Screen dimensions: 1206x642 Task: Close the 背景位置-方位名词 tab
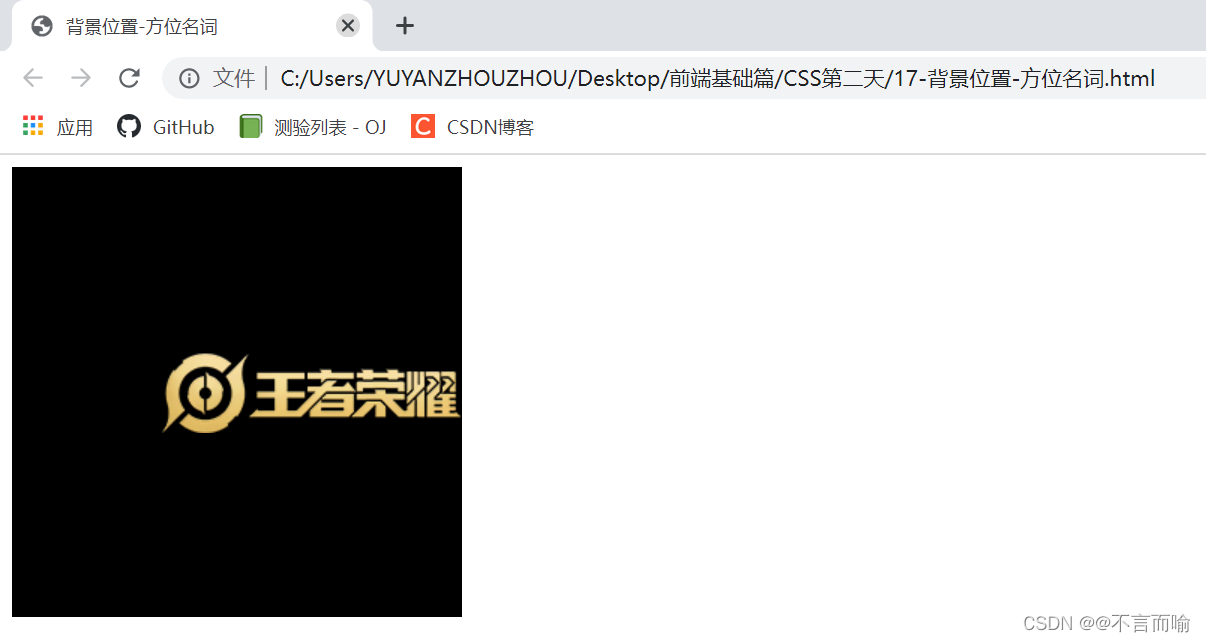coord(348,26)
